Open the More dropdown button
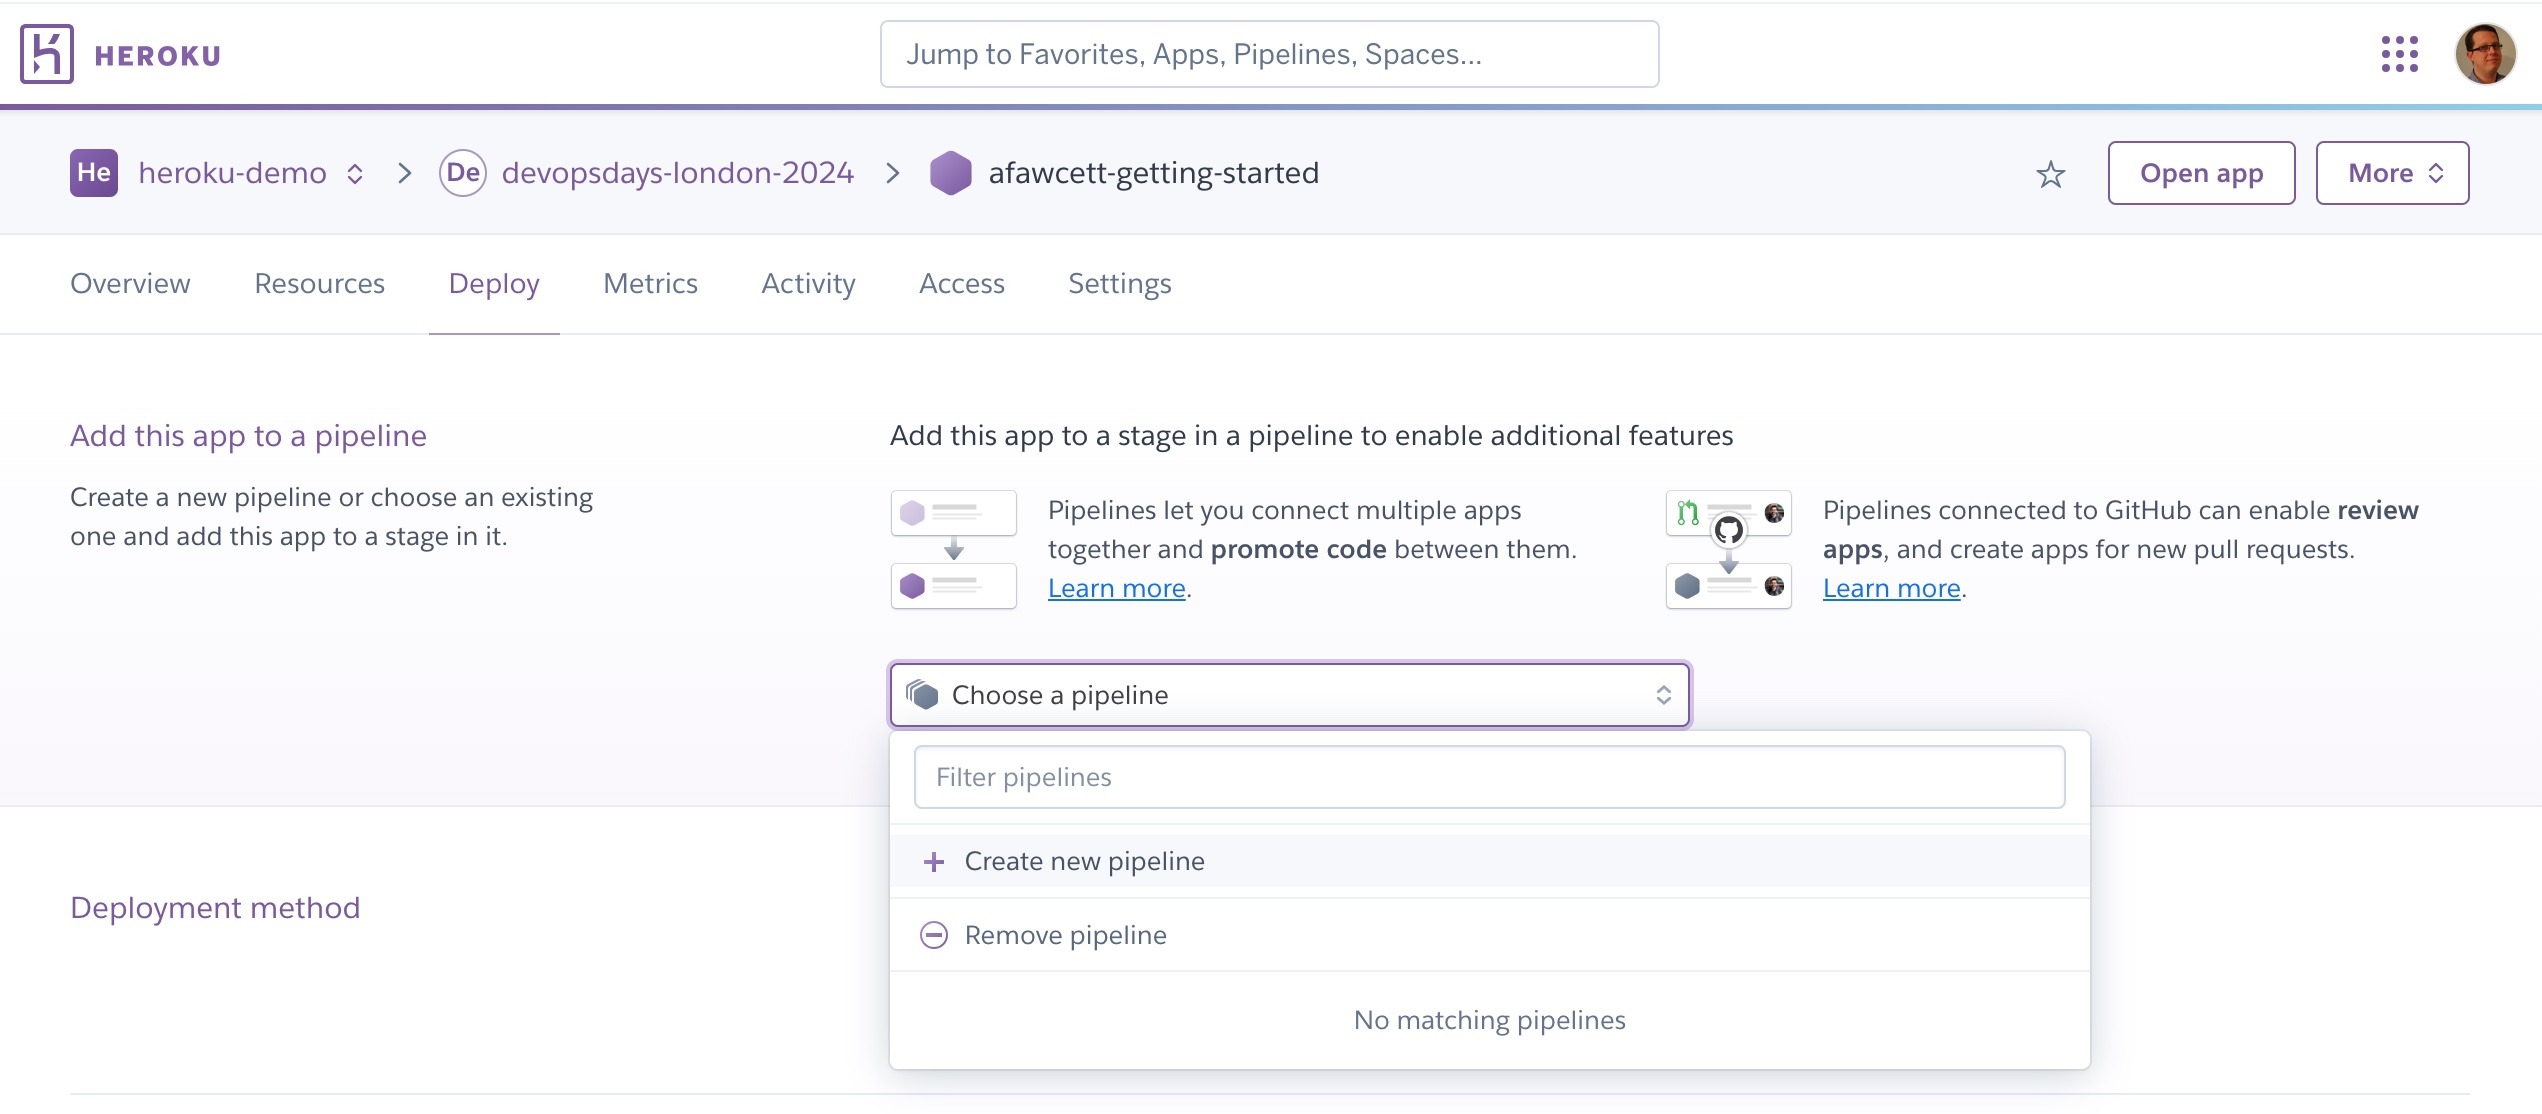The width and height of the screenshot is (2542, 1114). 2392,173
